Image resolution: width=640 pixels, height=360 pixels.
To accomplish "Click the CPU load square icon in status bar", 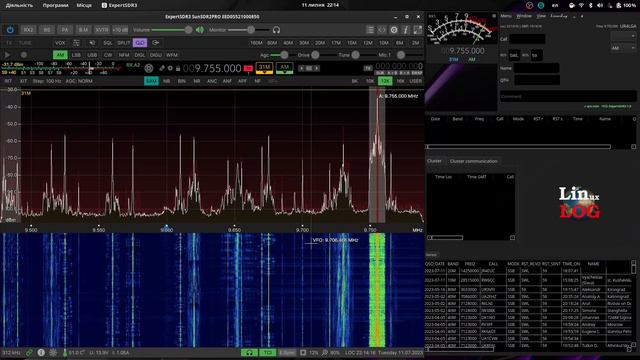I will tap(303, 352).
